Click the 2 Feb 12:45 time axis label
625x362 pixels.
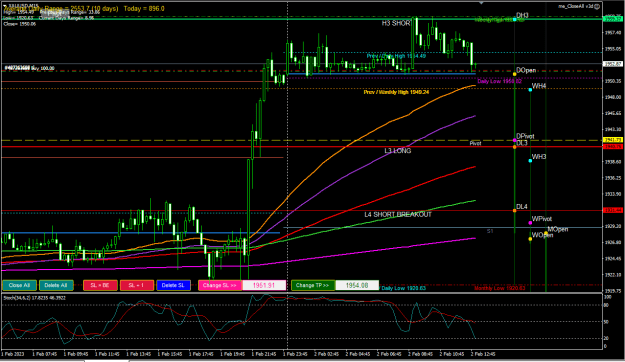tap(483, 354)
